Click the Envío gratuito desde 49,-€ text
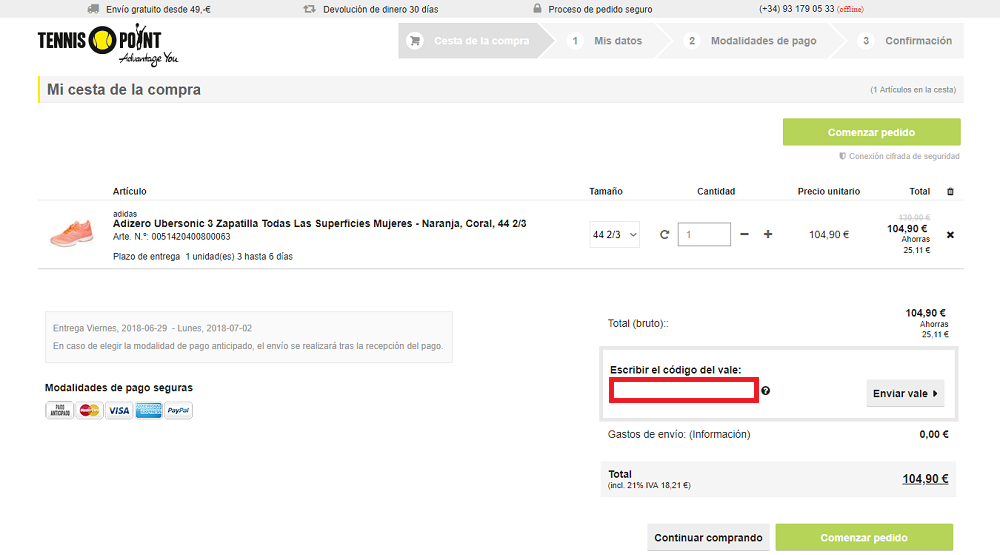 (x=158, y=10)
